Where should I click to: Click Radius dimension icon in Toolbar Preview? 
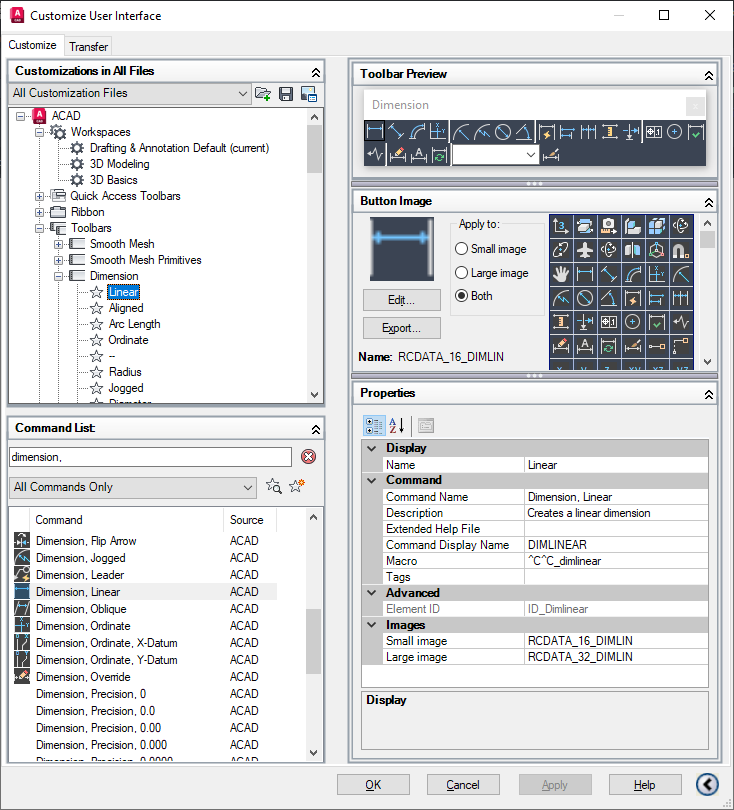click(x=461, y=132)
